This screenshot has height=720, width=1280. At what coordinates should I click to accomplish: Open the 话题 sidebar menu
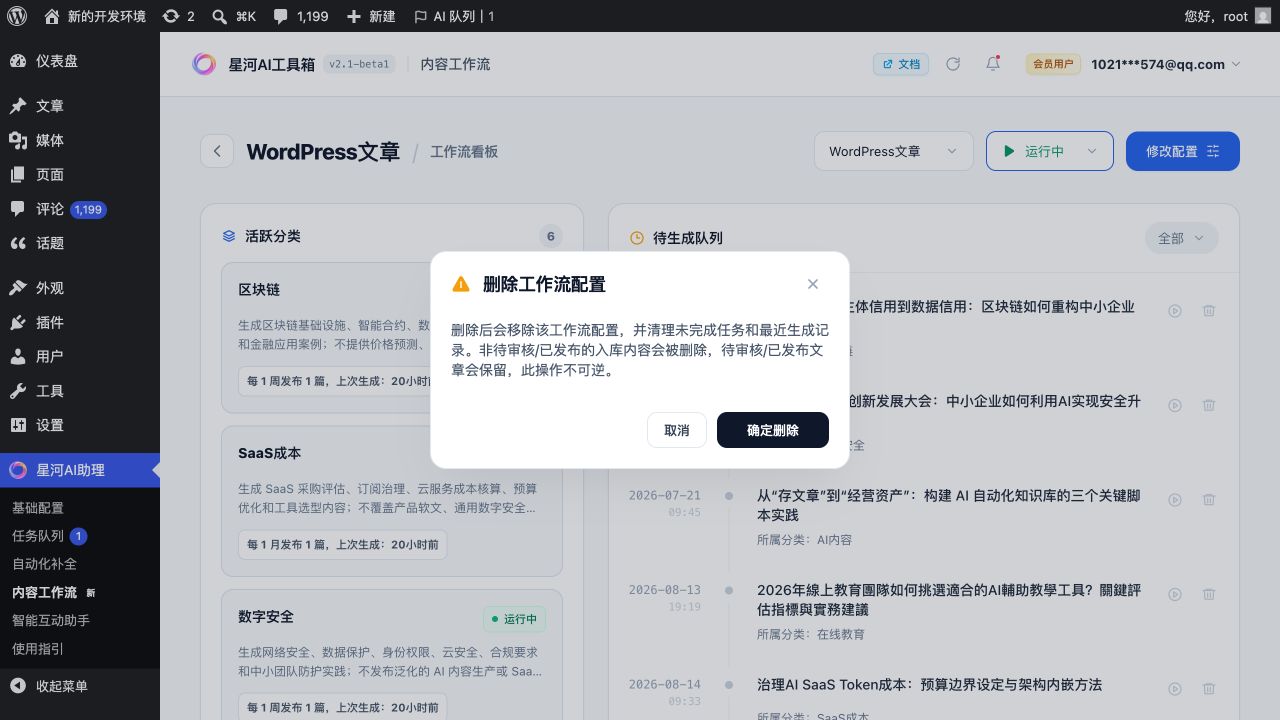[x=80, y=243]
